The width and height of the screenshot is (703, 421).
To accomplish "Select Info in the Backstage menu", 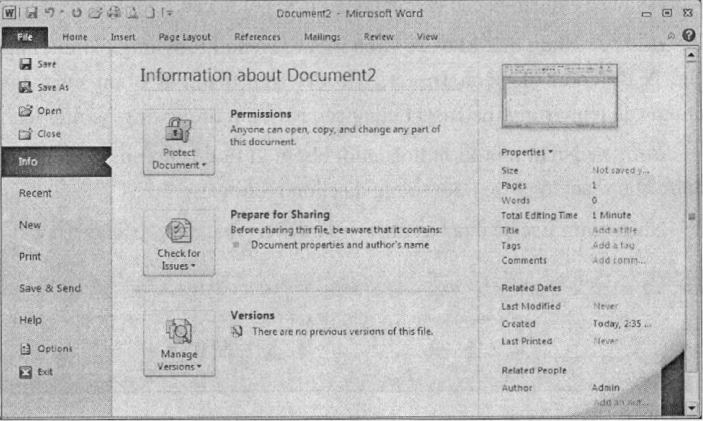I will pyautogui.click(x=56, y=162).
